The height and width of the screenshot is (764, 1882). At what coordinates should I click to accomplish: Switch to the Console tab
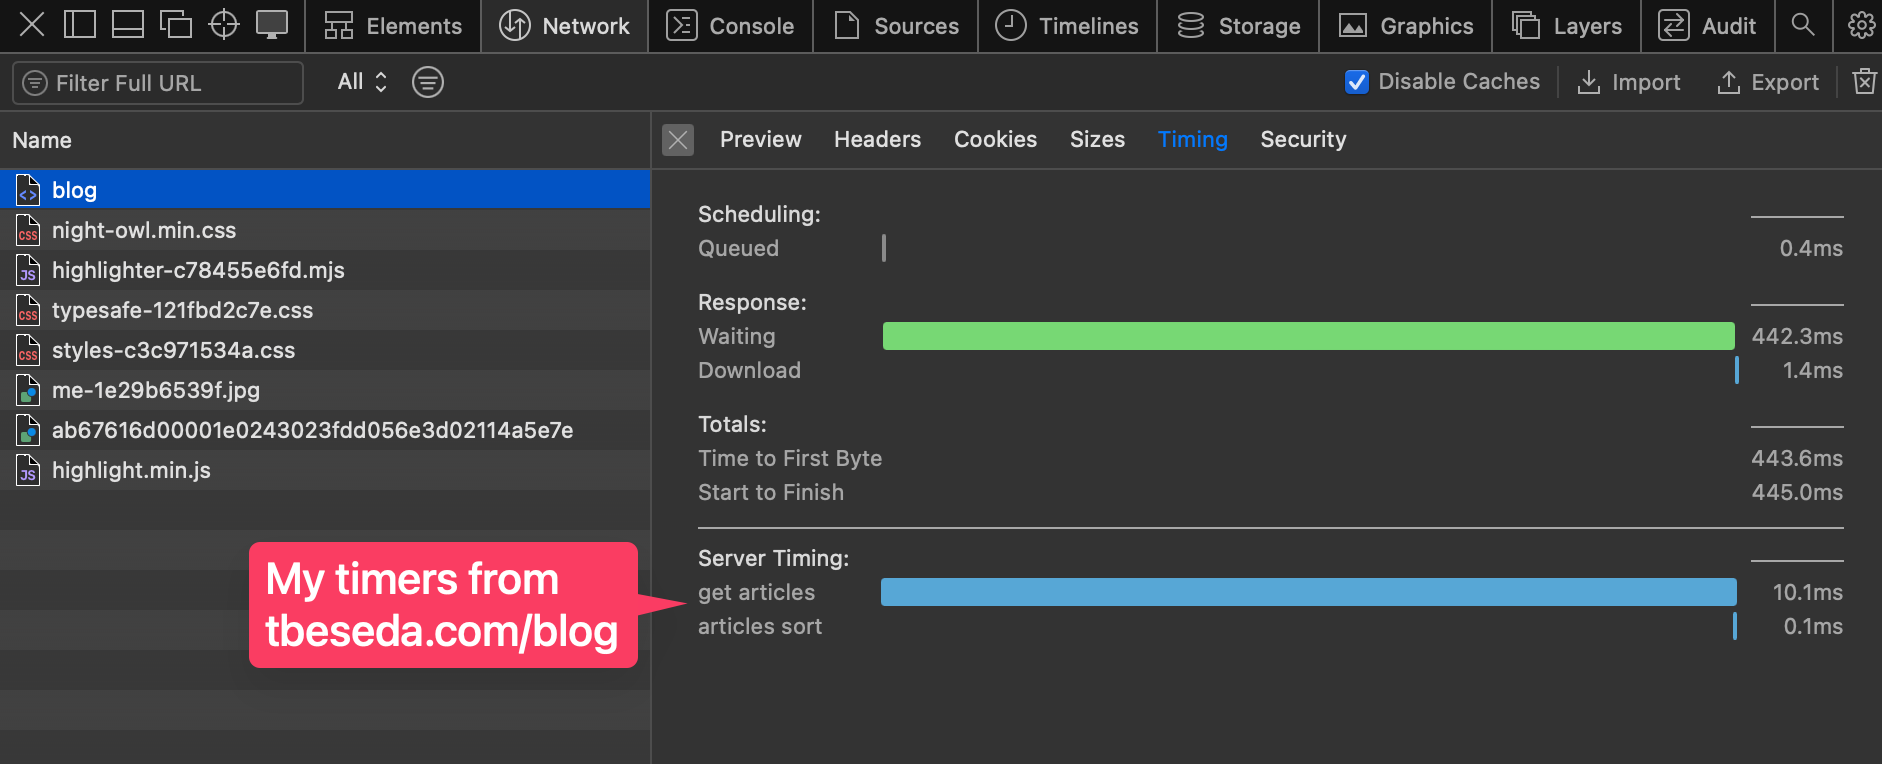730,26
